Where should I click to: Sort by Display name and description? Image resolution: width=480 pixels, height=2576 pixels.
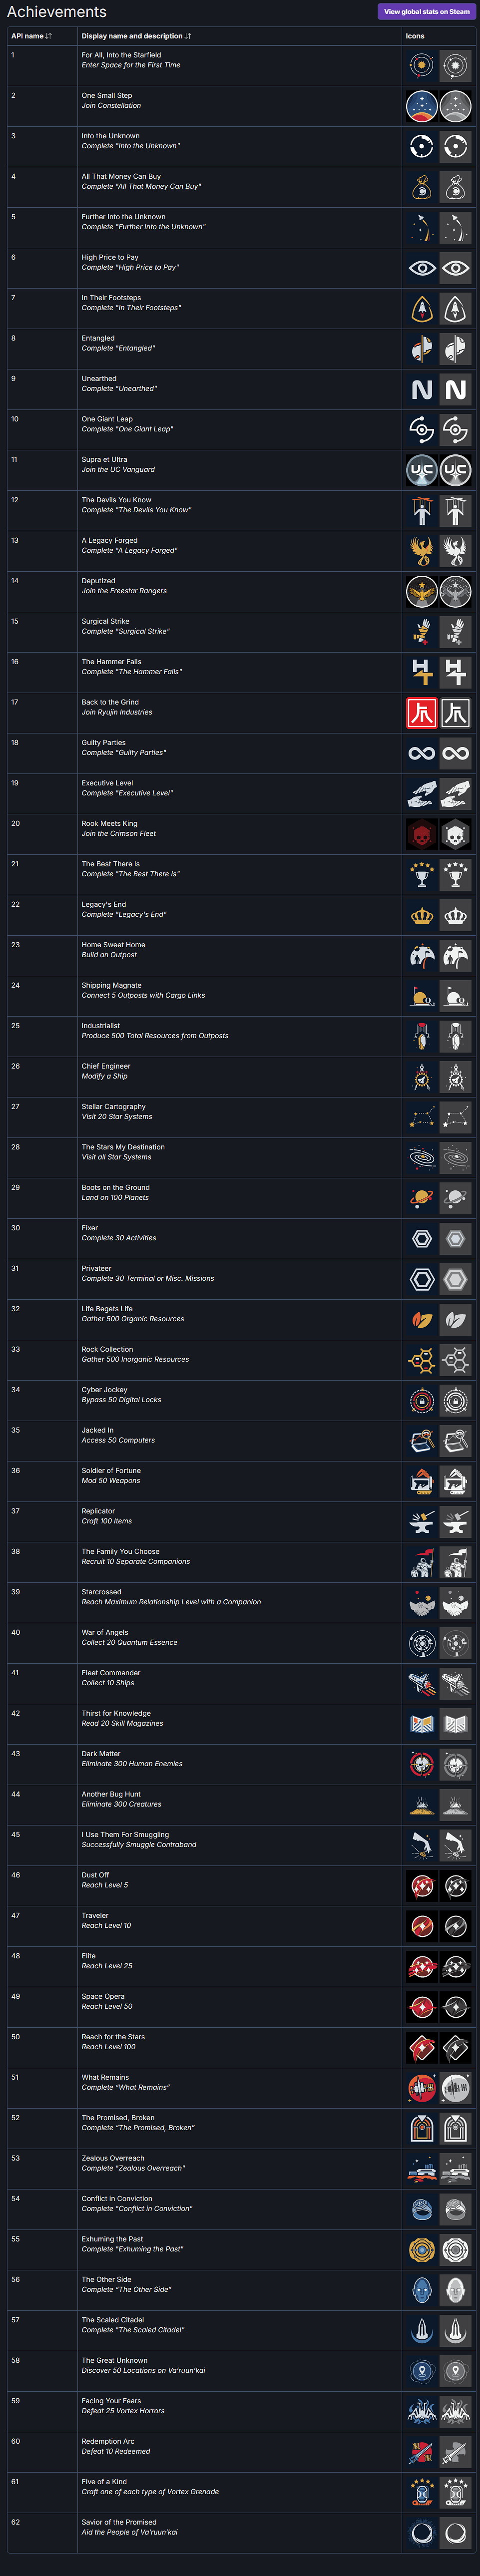[x=136, y=36]
